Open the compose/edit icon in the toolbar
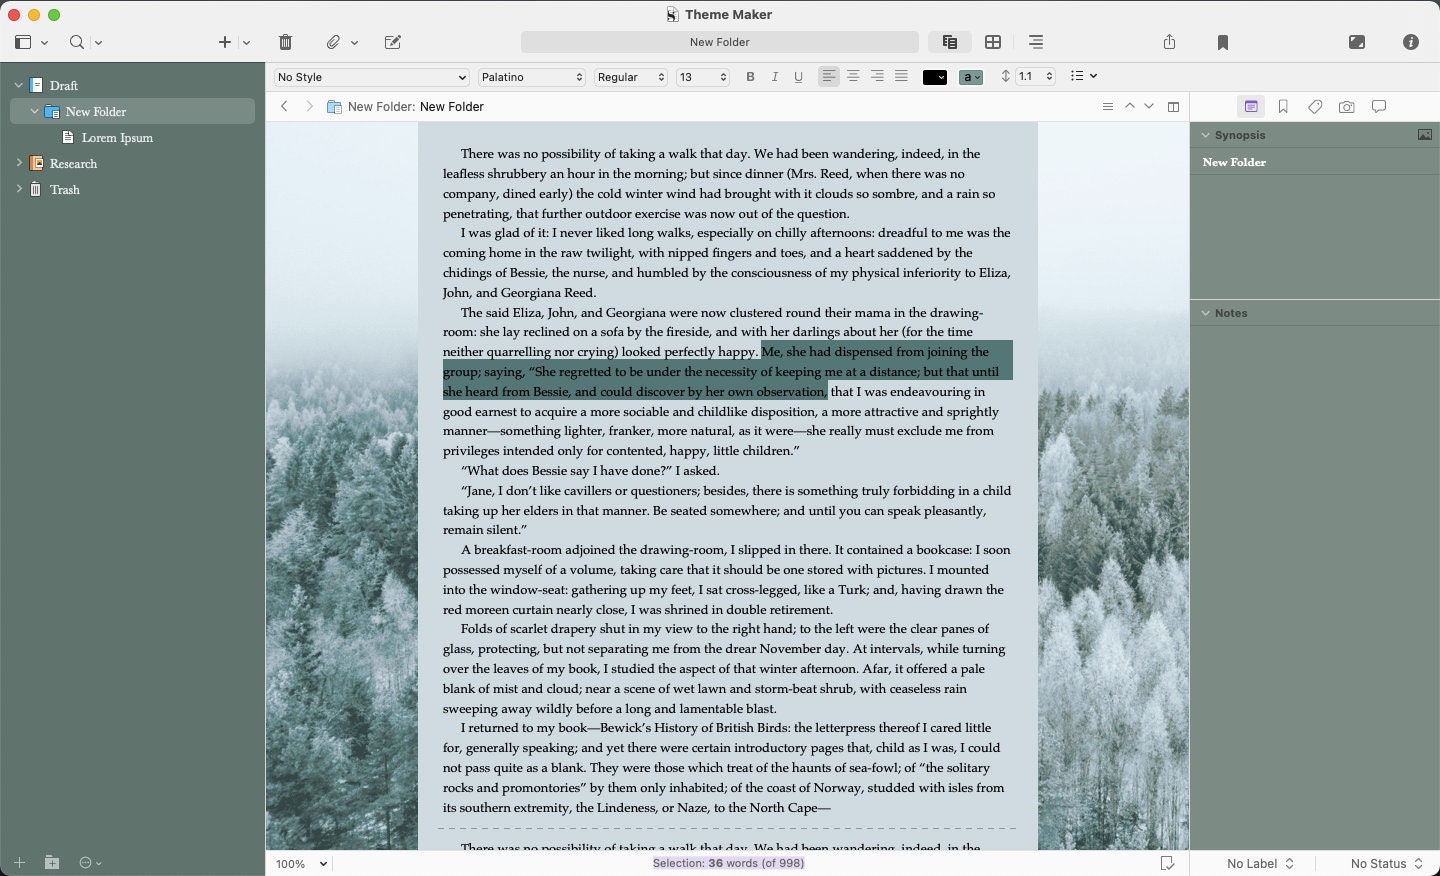The width and height of the screenshot is (1440, 876). coord(392,42)
